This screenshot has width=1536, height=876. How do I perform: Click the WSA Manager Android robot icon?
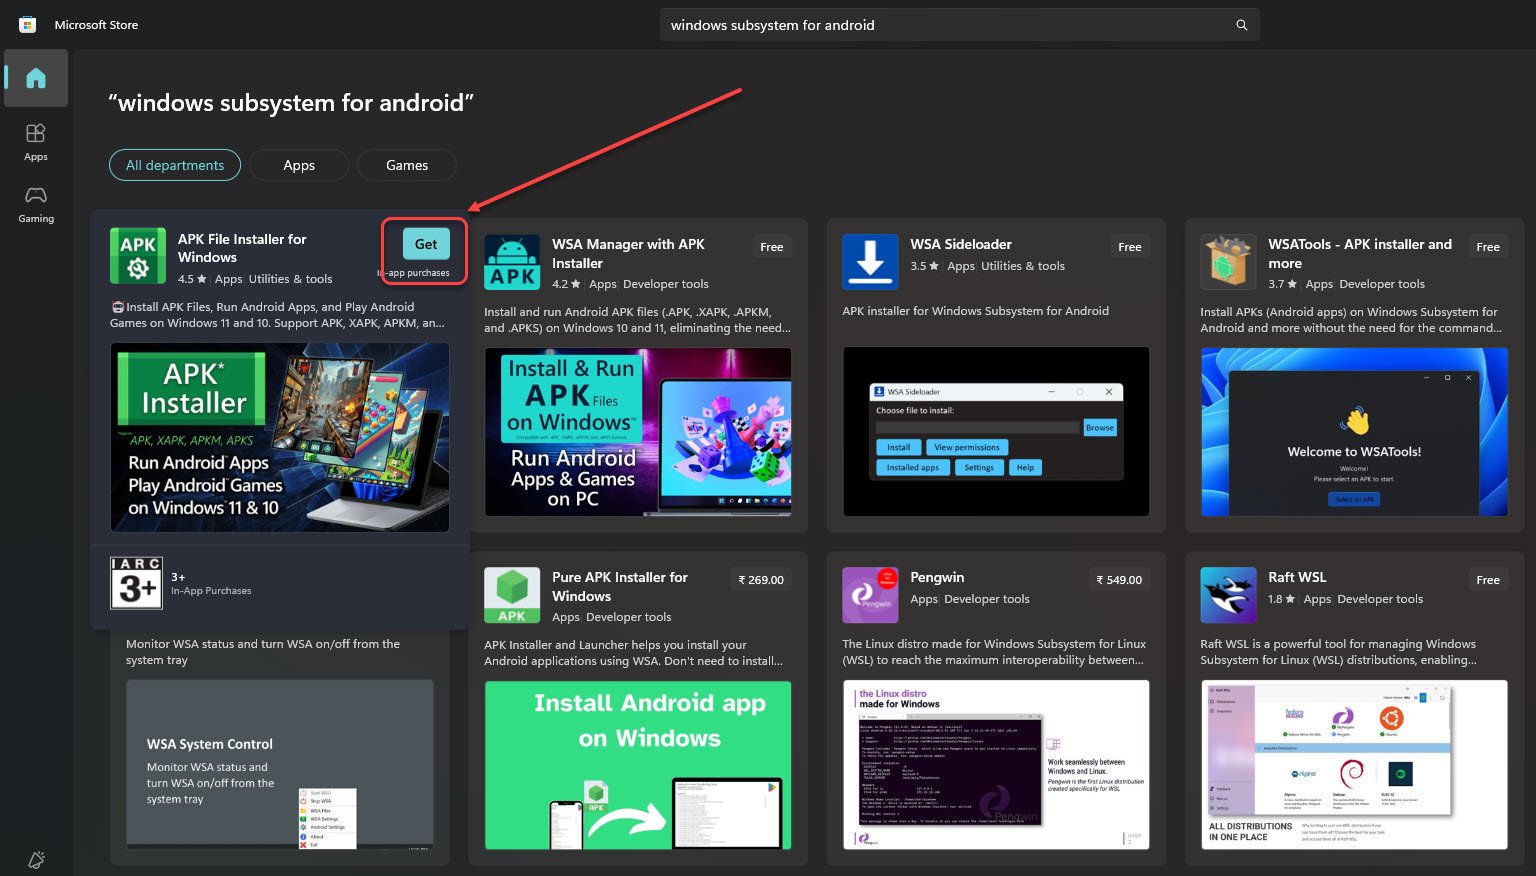[x=512, y=261]
